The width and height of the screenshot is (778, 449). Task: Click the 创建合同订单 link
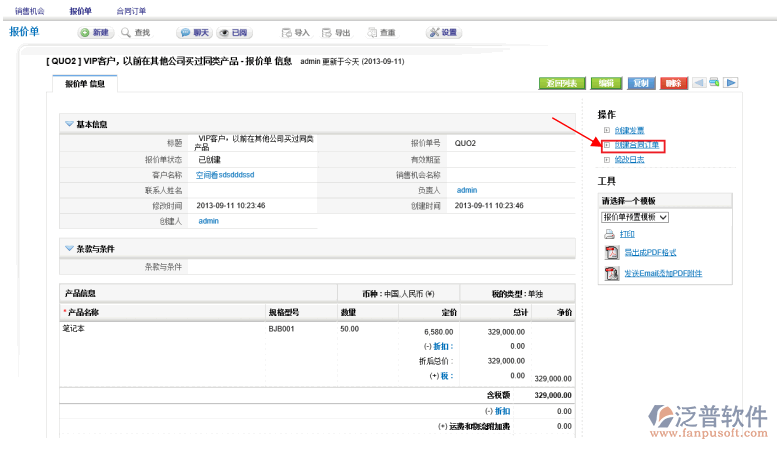click(x=636, y=146)
